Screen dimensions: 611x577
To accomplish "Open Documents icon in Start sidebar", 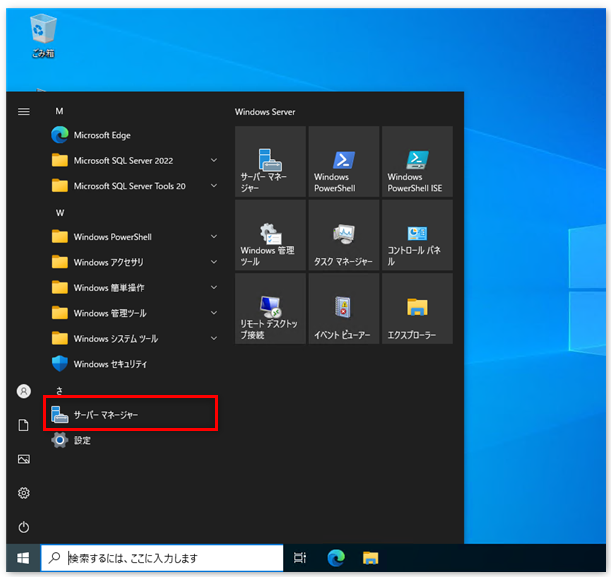I will (x=24, y=425).
